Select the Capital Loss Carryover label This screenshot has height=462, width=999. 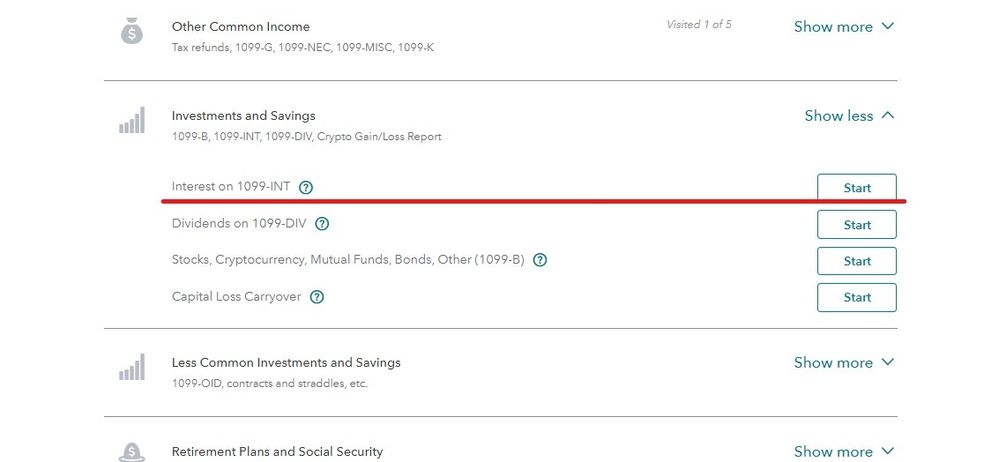click(236, 297)
